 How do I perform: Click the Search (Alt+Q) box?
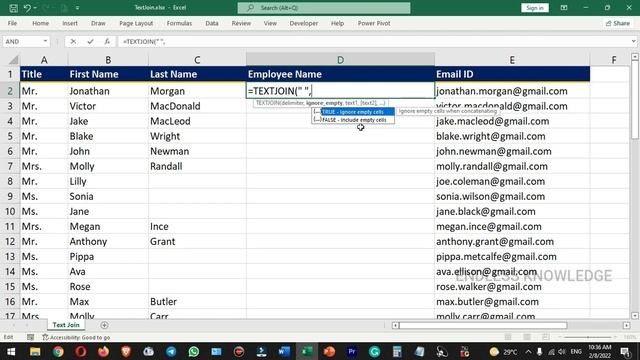tap(324, 8)
